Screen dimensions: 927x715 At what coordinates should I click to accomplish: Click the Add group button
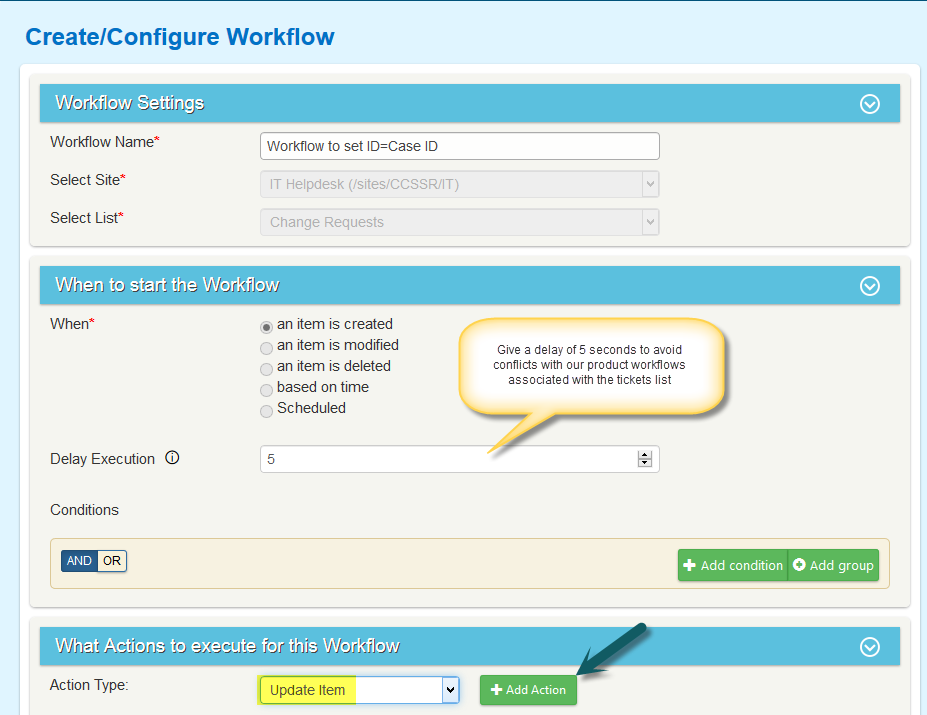point(833,565)
